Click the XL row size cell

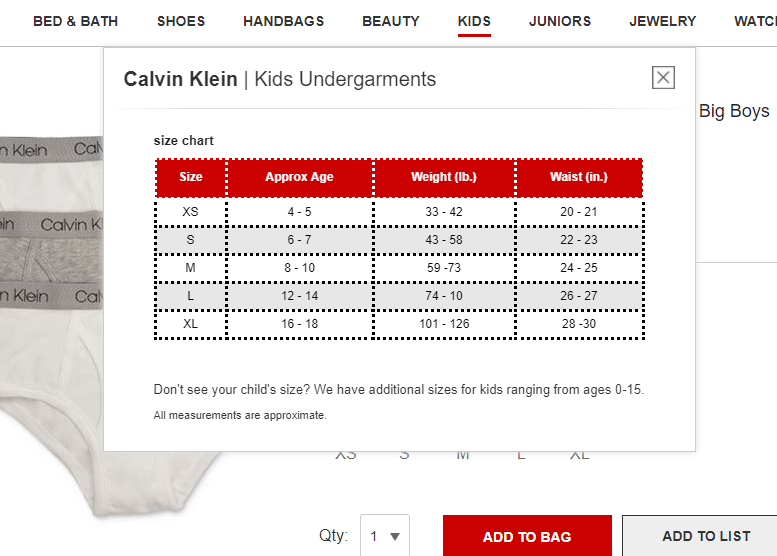pos(191,324)
